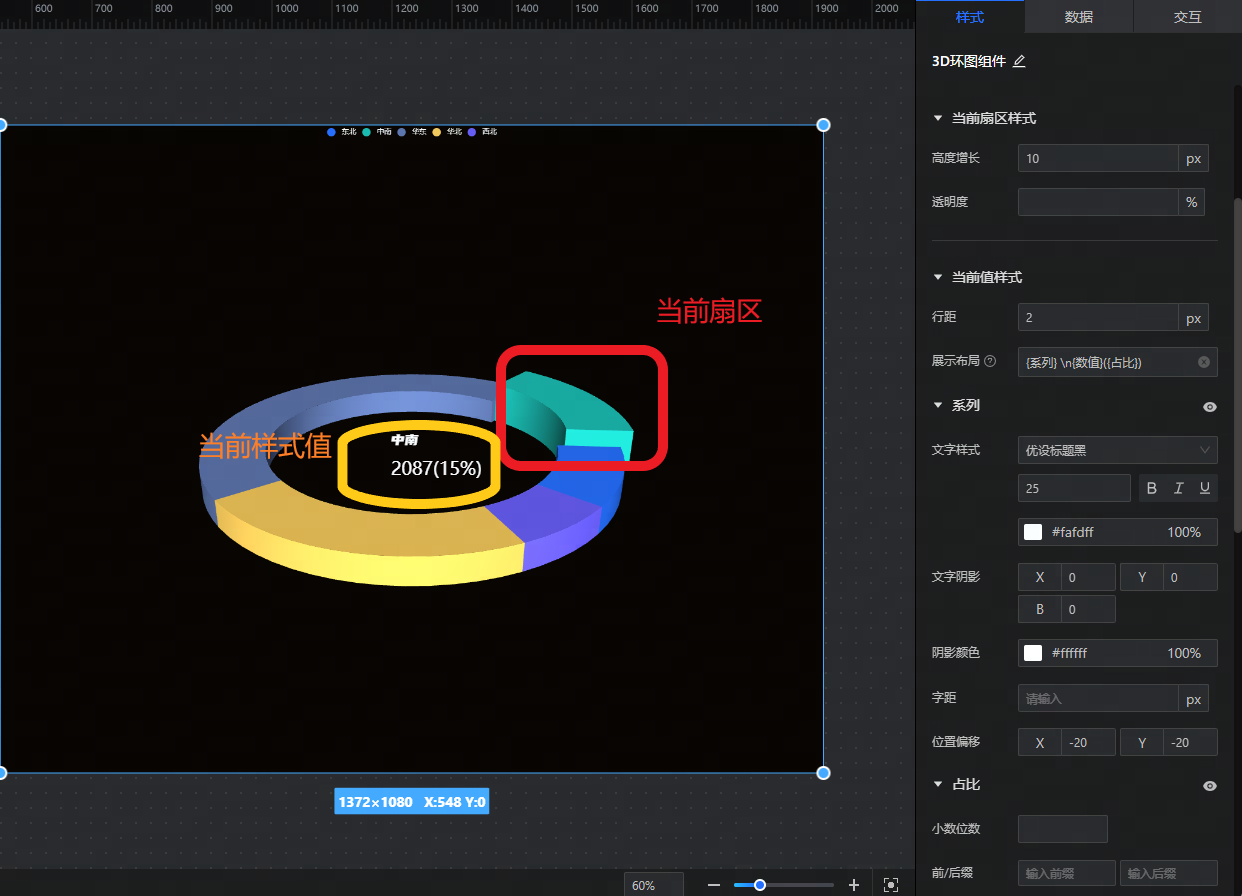
Task: Click the fit-to-screen icon in bottom bar
Action: (891, 885)
